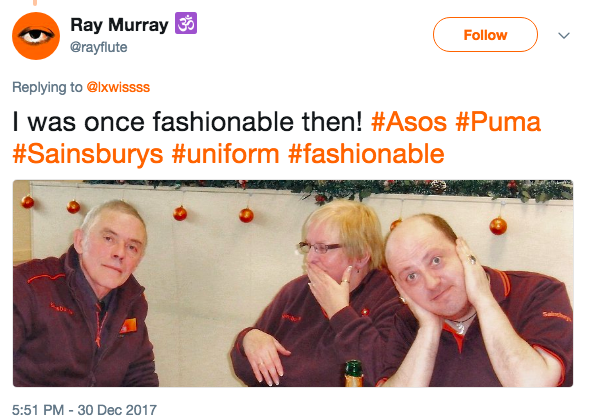The width and height of the screenshot is (601, 420).
Task: Select the #Puma hashtag
Action: click(498, 122)
